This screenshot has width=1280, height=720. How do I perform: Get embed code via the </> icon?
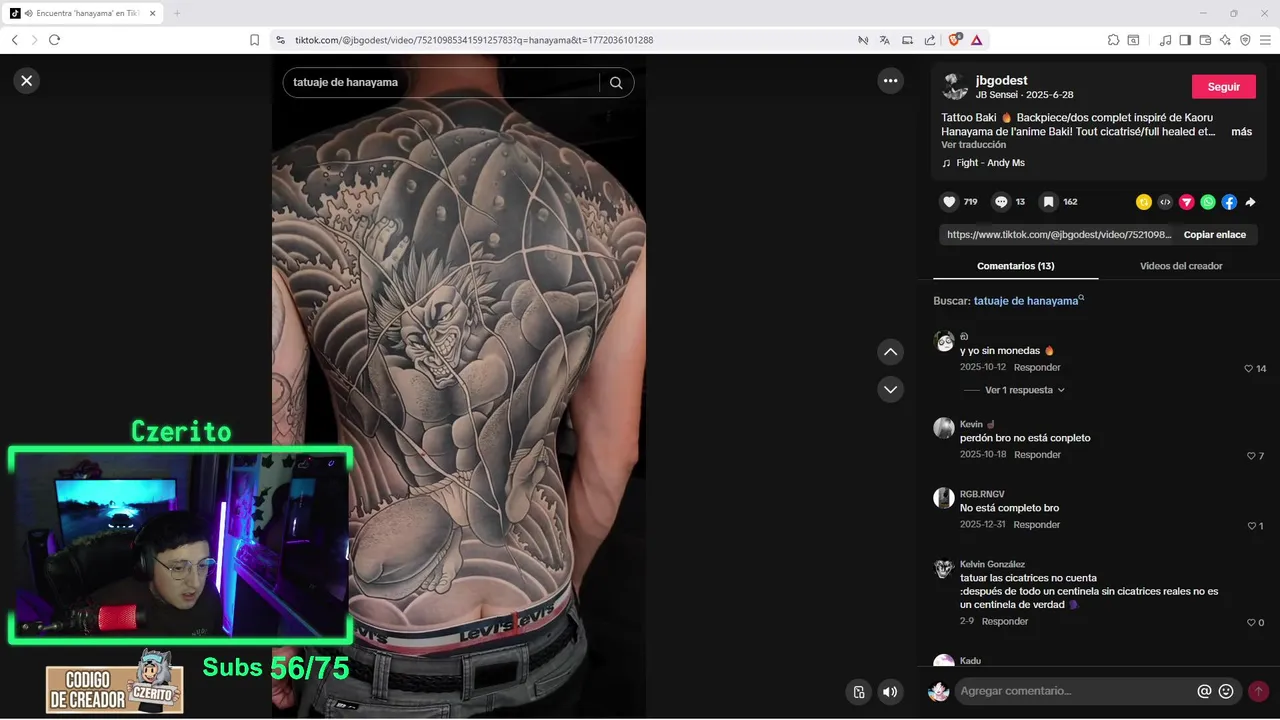tap(1165, 202)
